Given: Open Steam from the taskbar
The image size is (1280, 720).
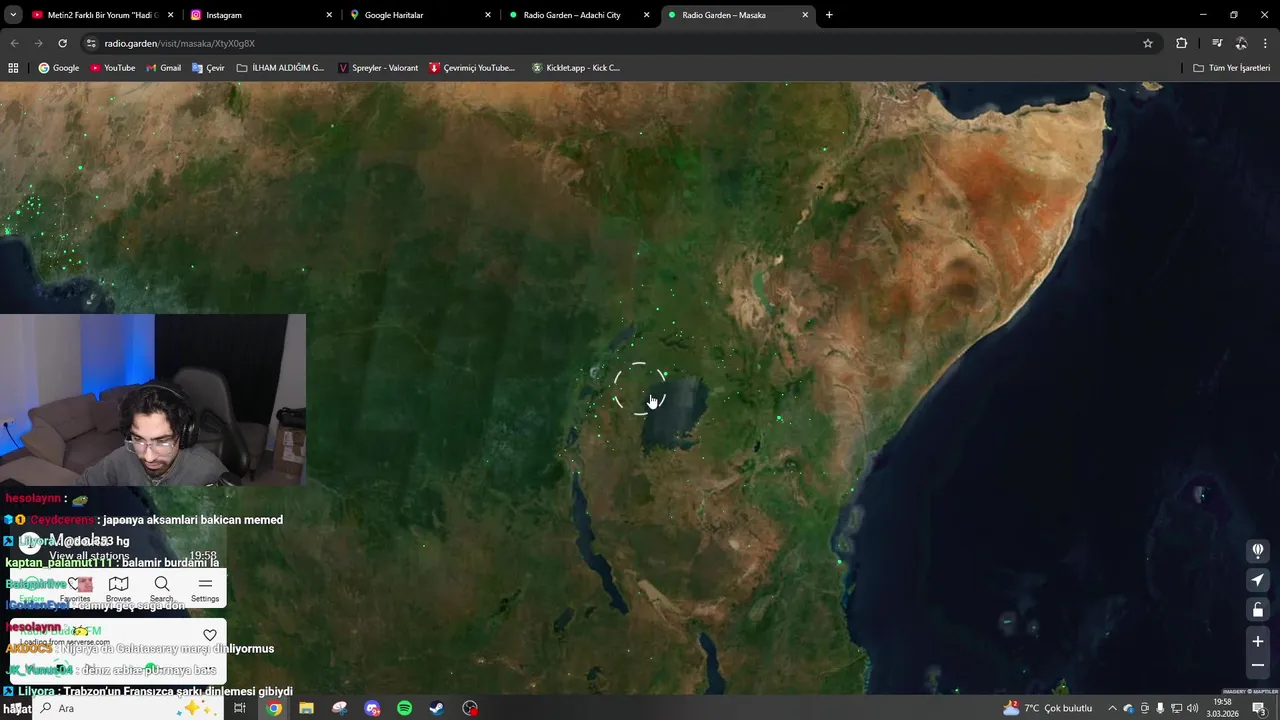Looking at the screenshot, I should point(437,708).
